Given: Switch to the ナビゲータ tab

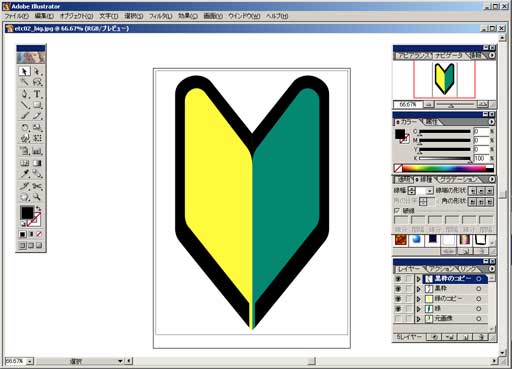Looking at the screenshot, I should pyautogui.click(x=449, y=56).
